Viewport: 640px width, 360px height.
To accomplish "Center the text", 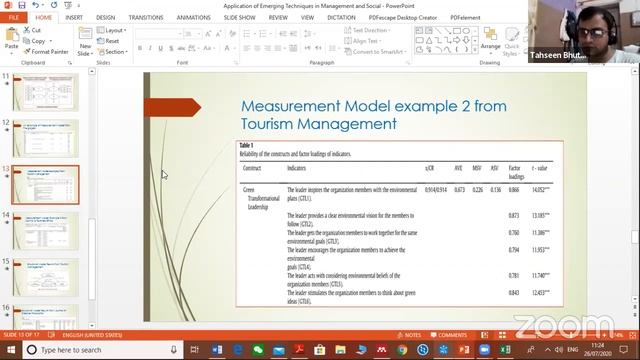I will (x=257, y=48).
